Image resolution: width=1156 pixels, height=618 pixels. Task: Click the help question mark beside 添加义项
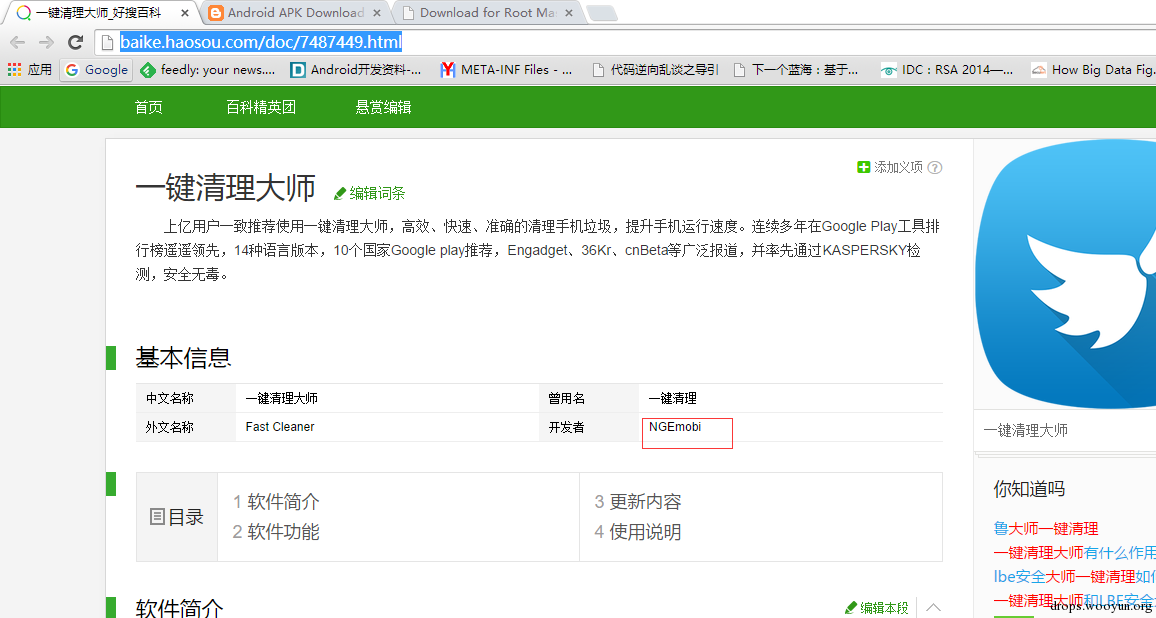[935, 167]
